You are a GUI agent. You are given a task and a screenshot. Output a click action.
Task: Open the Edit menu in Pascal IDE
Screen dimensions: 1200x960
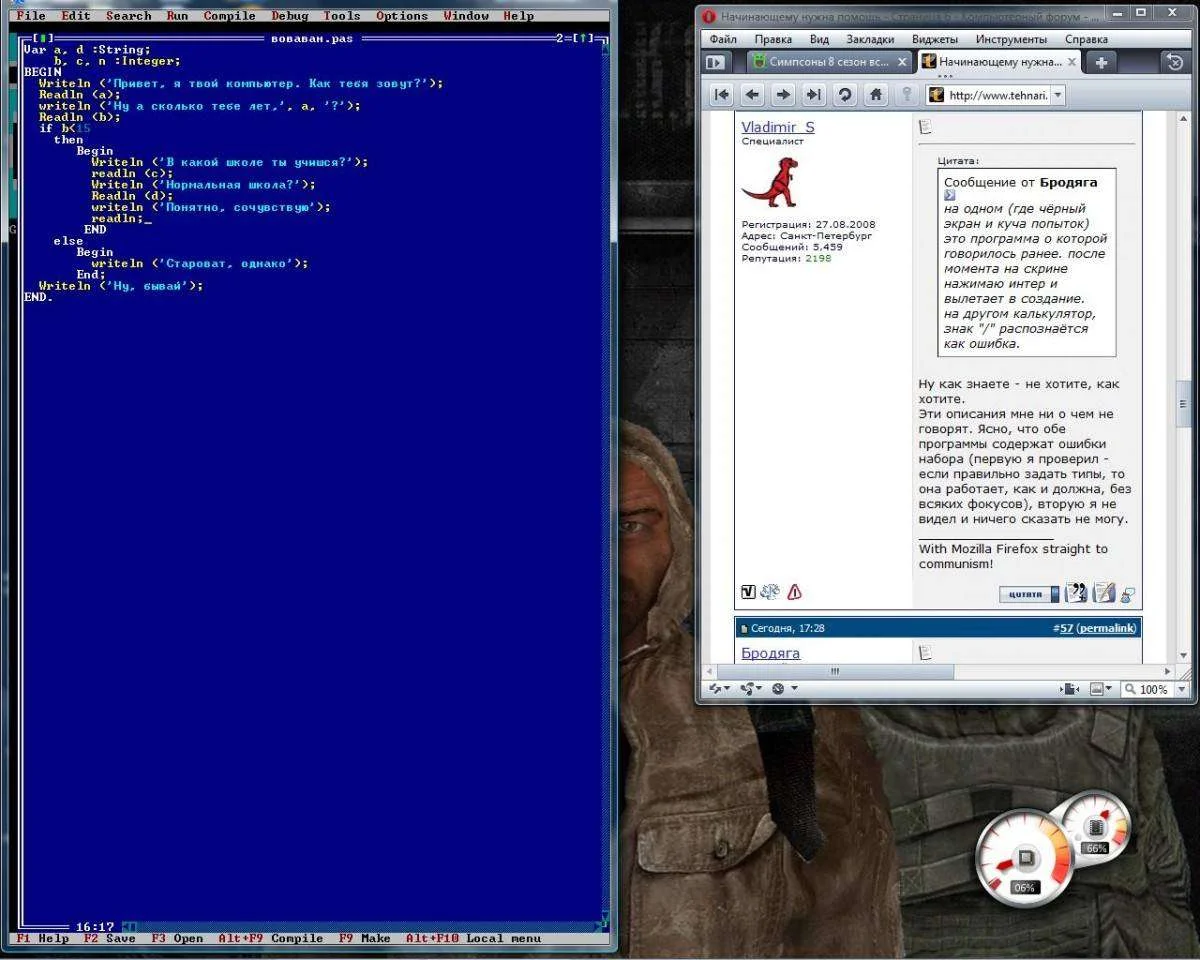click(x=75, y=16)
